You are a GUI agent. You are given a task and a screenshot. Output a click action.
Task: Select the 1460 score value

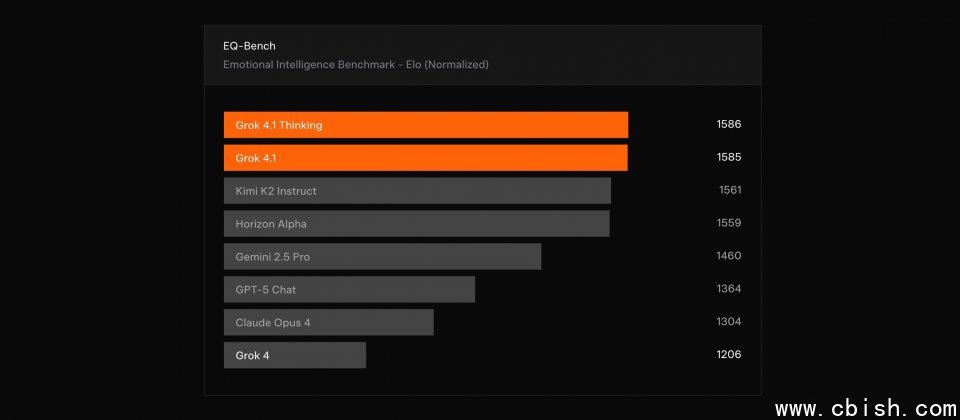728,257
